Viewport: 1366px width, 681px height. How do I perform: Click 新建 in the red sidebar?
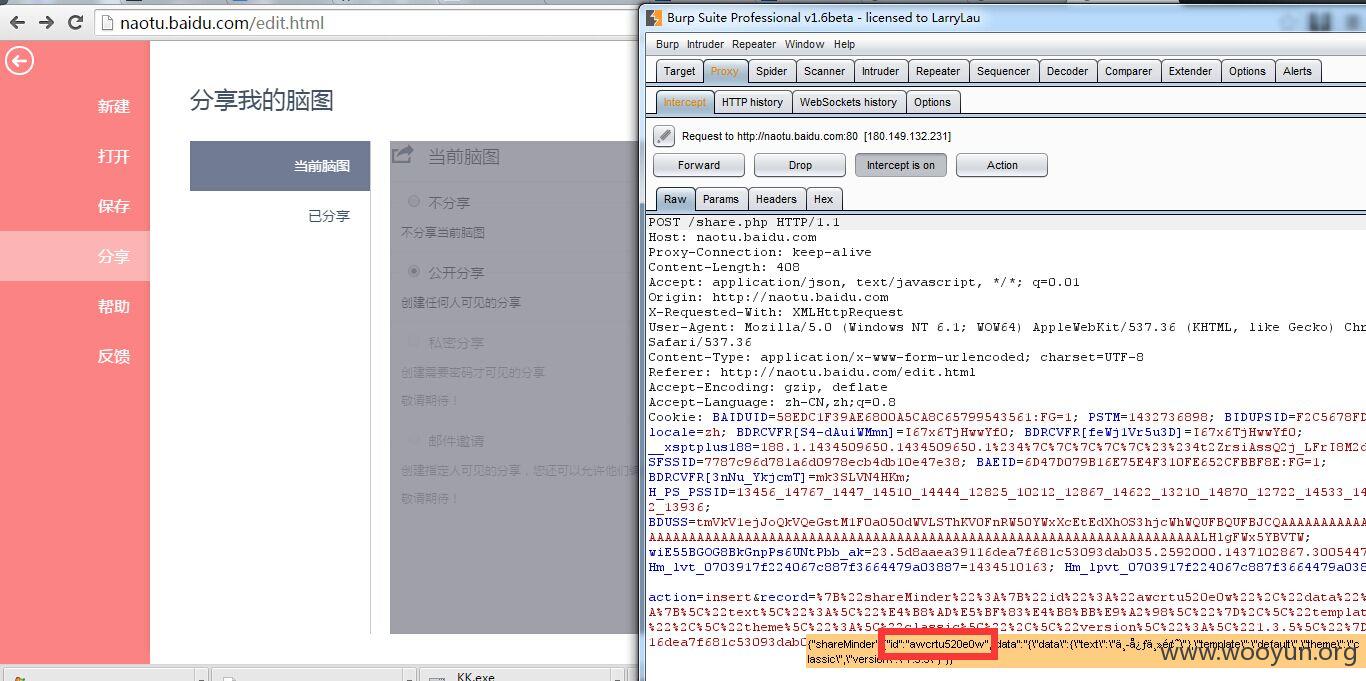click(113, 106)
